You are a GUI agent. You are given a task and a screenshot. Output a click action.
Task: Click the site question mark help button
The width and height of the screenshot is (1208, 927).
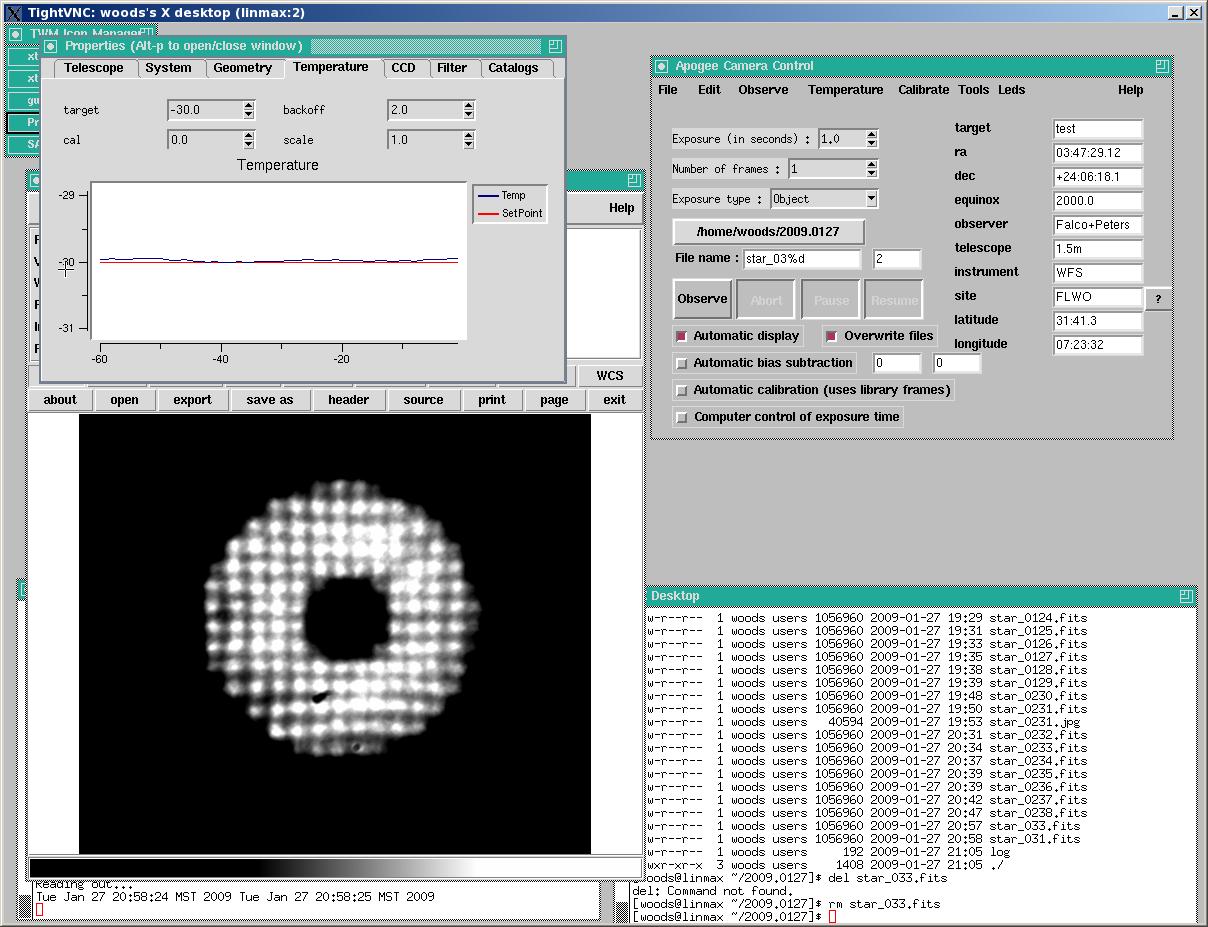coord(1159,298)
